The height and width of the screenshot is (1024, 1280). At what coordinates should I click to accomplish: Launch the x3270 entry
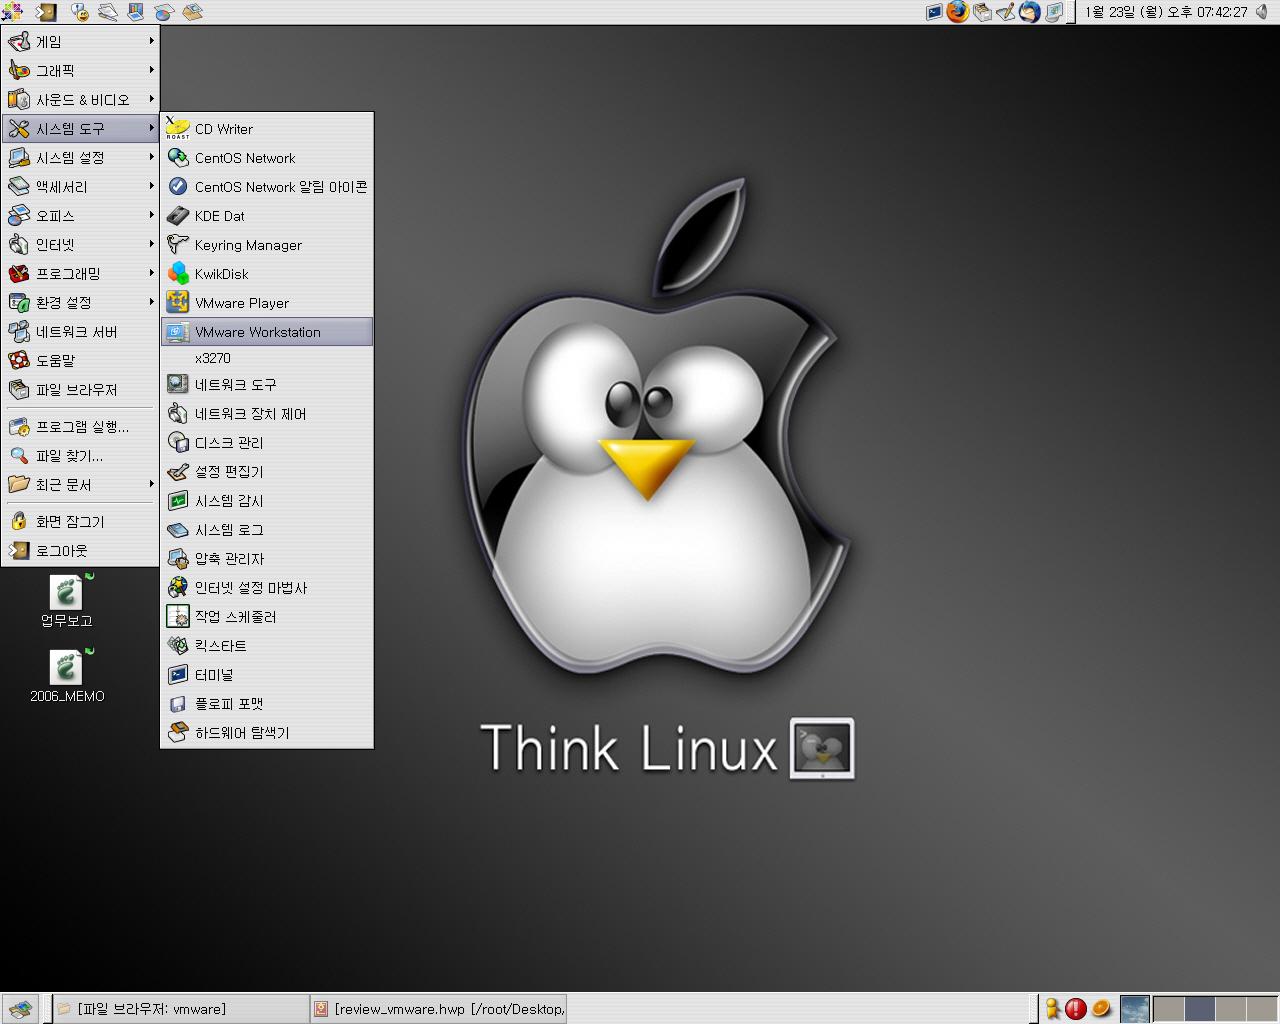tap(267, 358)
